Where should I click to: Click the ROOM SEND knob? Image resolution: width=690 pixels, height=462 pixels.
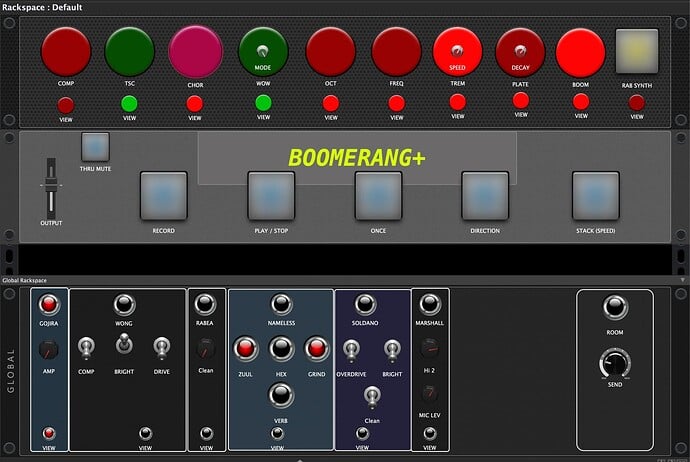click(615, 363)
